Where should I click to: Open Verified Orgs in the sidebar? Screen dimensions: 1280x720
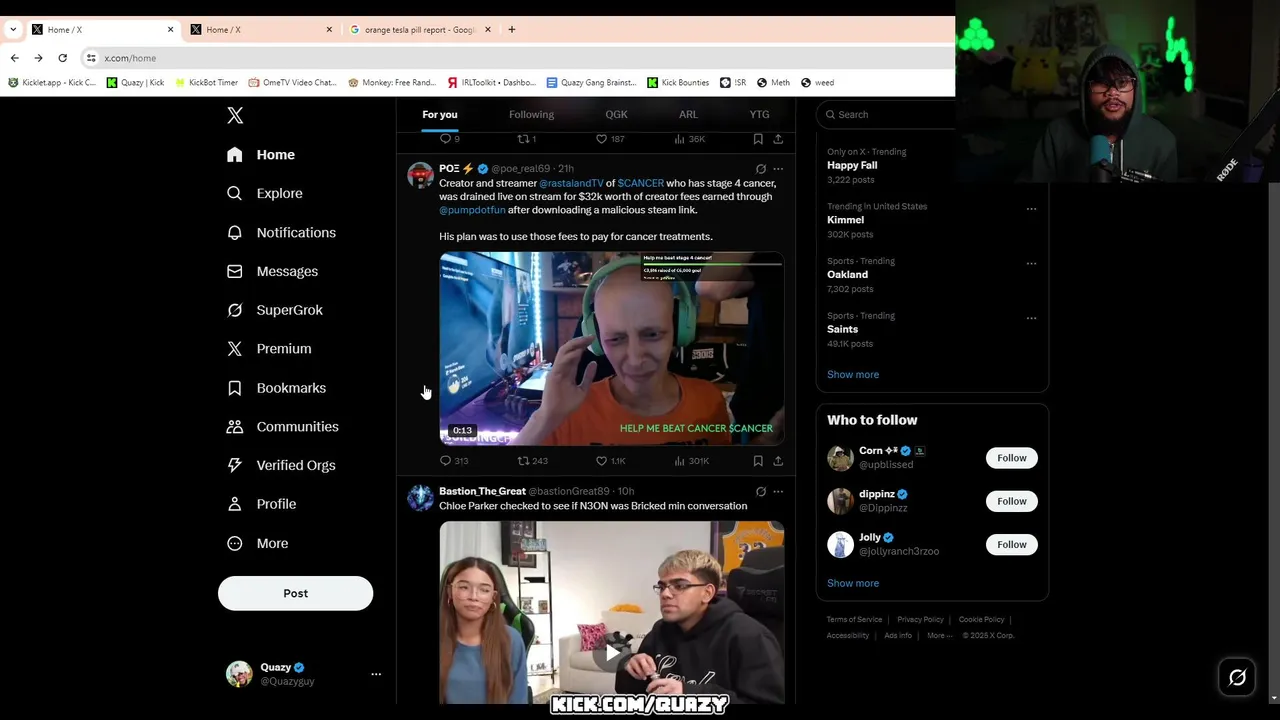tap(281, 465)
